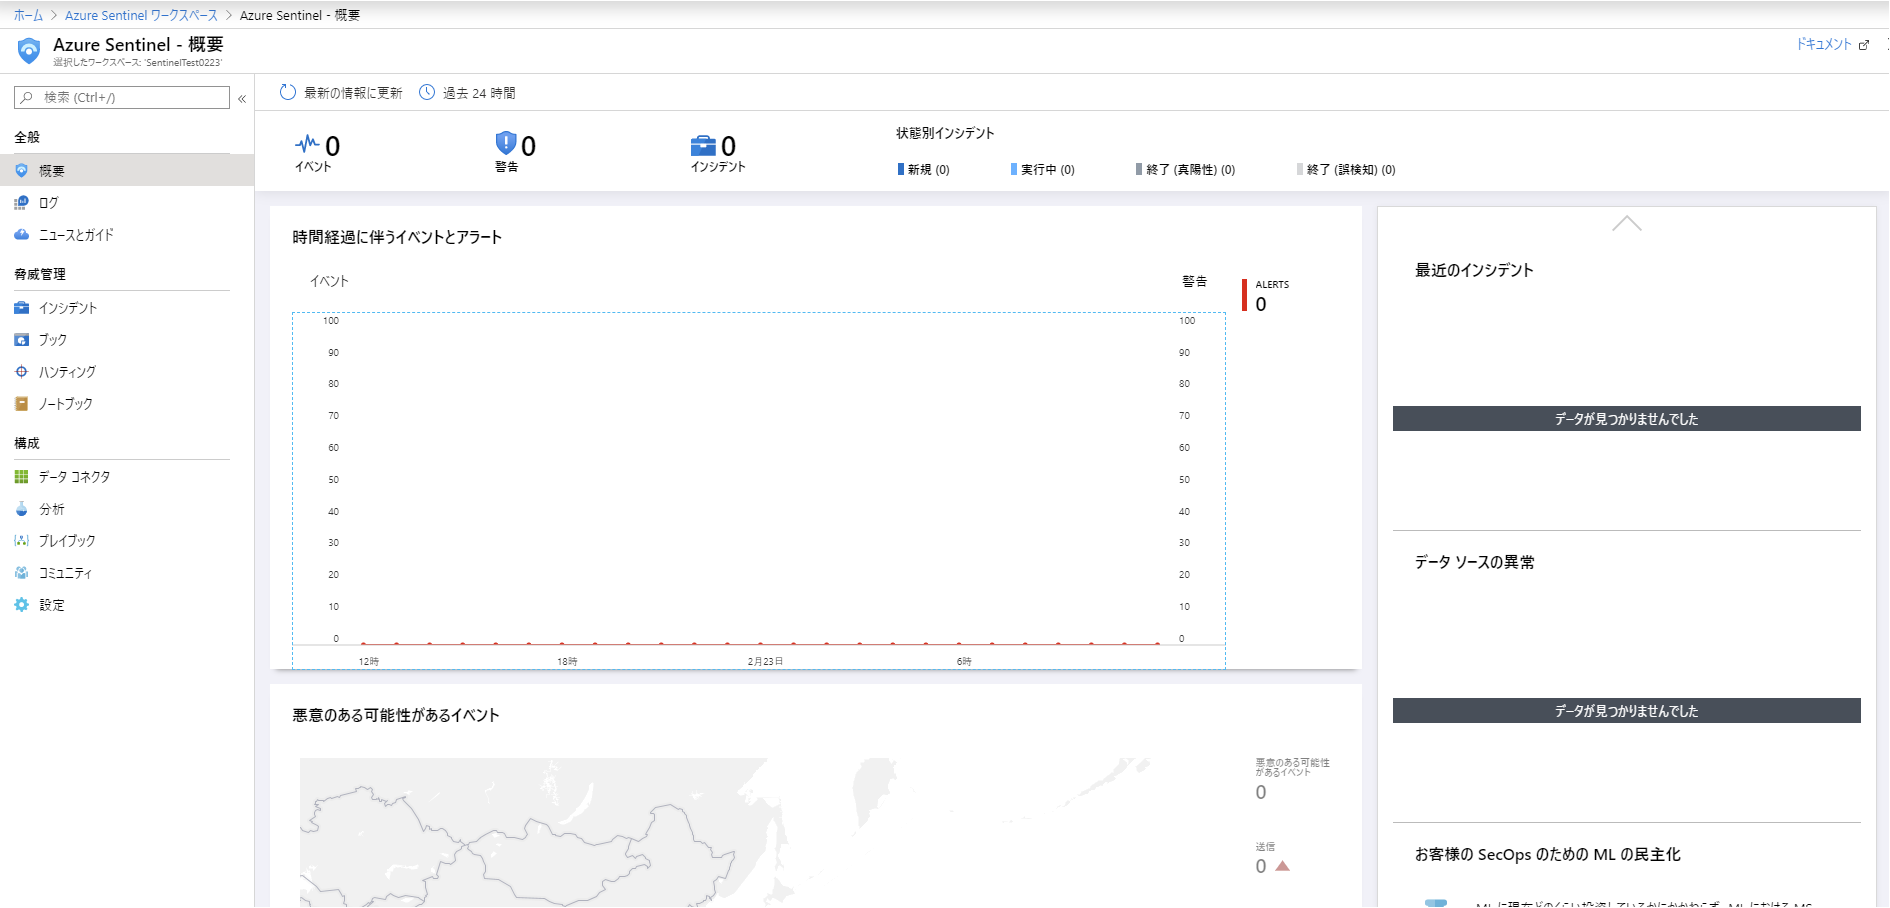Click お客様の SecOps のための ML の民主化 heading
1890x908 pixels.
point(1547,854)
